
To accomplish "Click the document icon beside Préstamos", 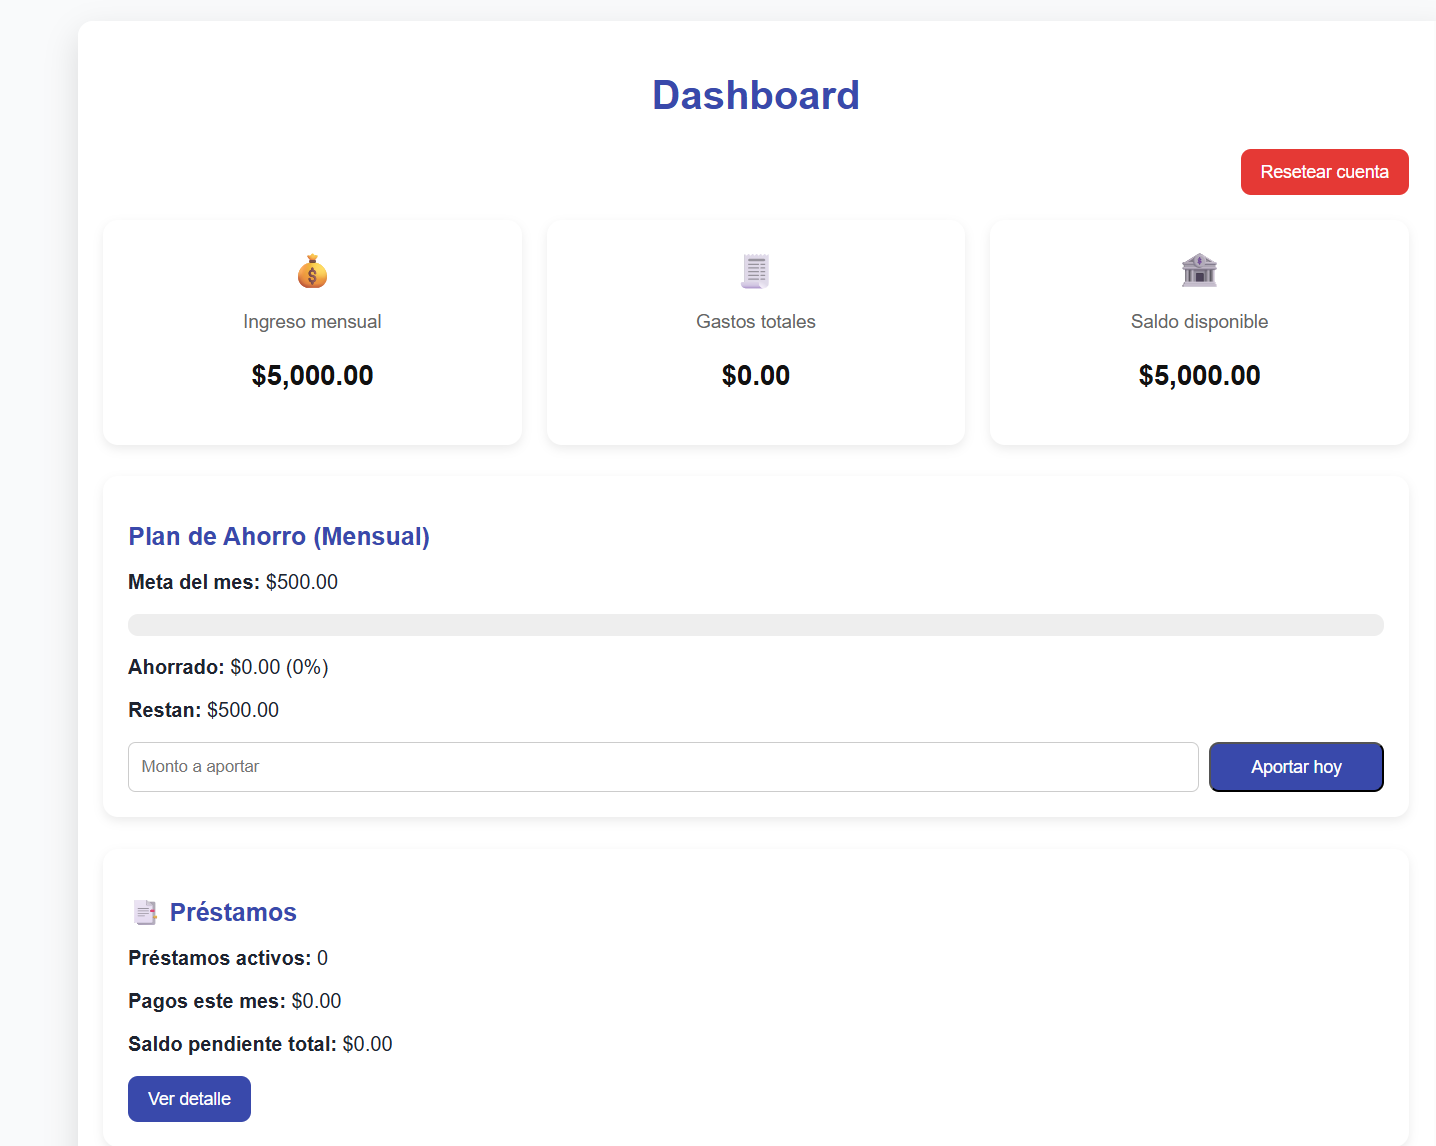I will (145, 912).
